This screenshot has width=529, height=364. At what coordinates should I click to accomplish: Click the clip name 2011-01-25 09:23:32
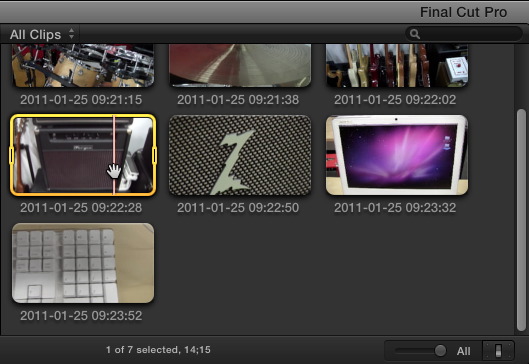pyautogui.click(x=395, y=207)
